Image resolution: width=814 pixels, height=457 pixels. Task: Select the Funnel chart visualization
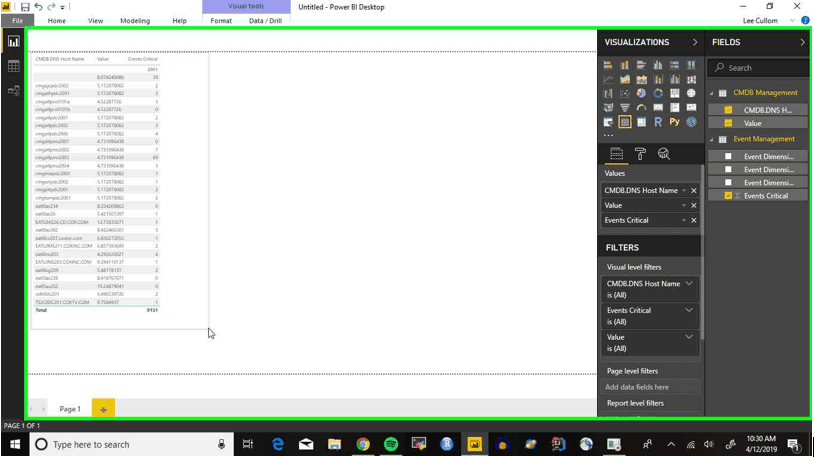(625, 107)
